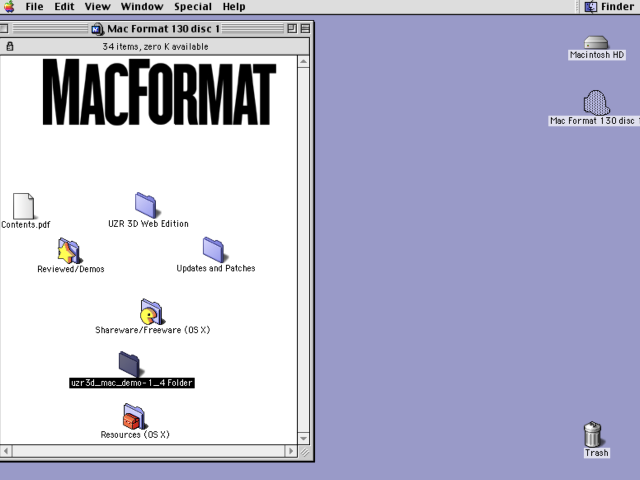Click the Updates and Patches label
The image size is (640, 480).
pos(216,268)
